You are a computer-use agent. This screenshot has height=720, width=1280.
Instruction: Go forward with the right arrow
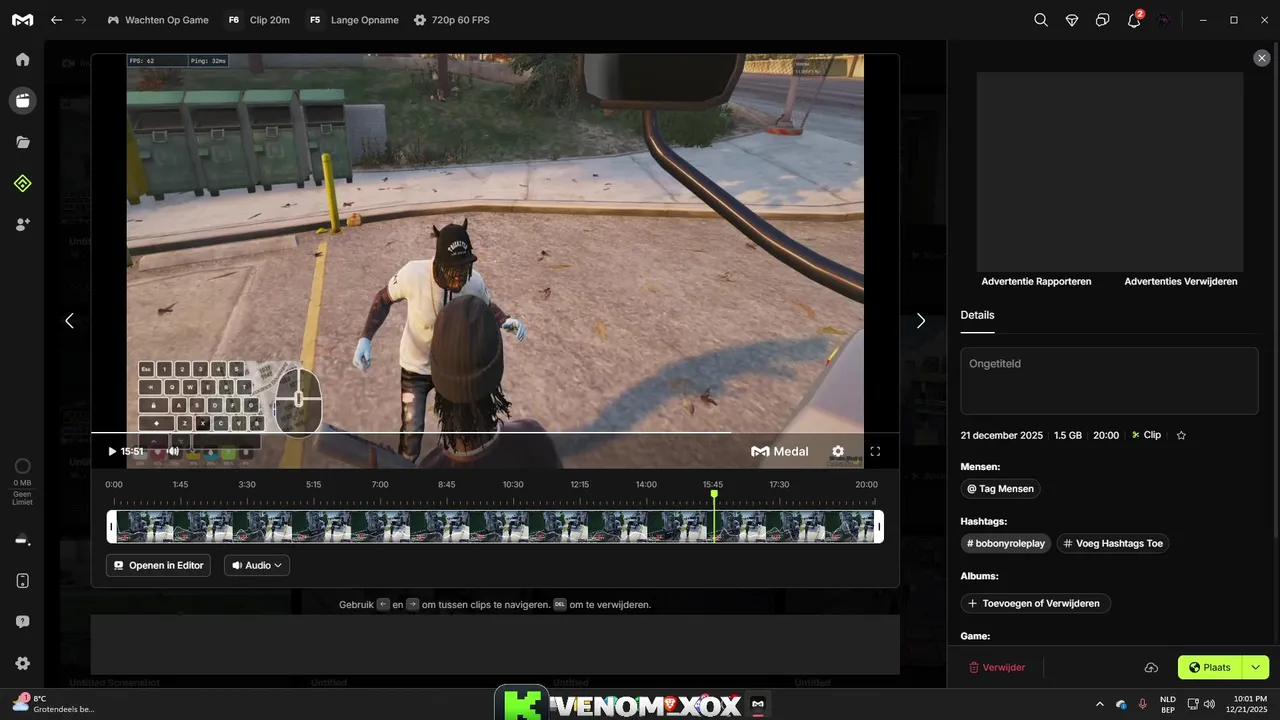tap(81, 20)
